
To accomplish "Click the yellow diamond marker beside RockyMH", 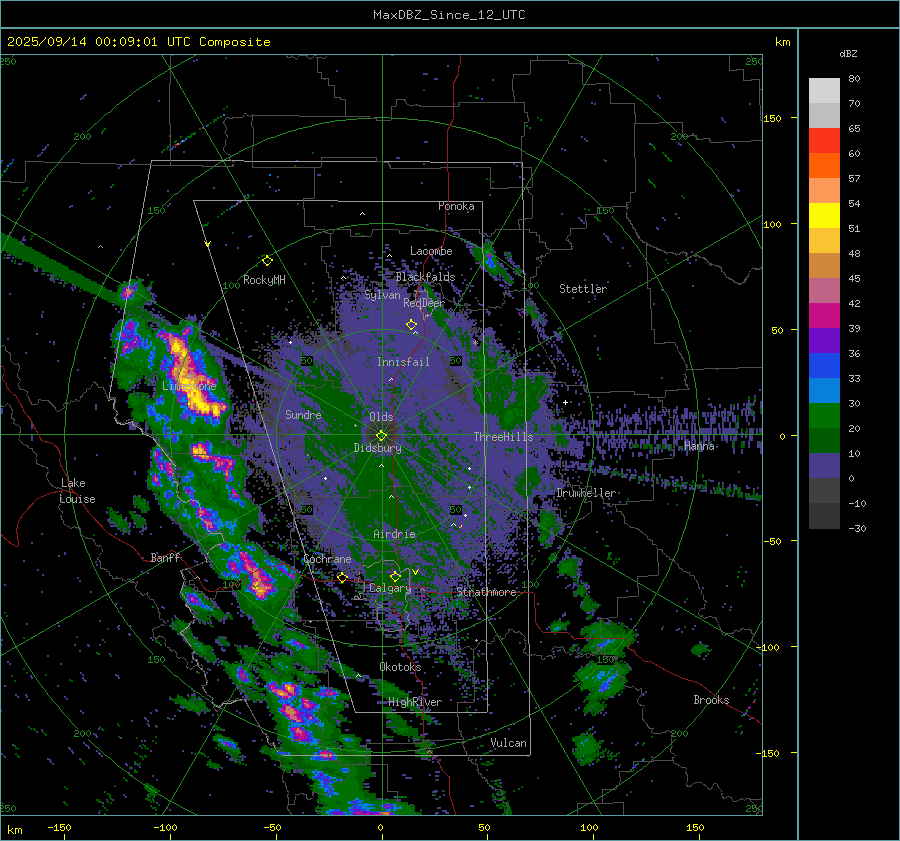I will [x=267, y=261].
